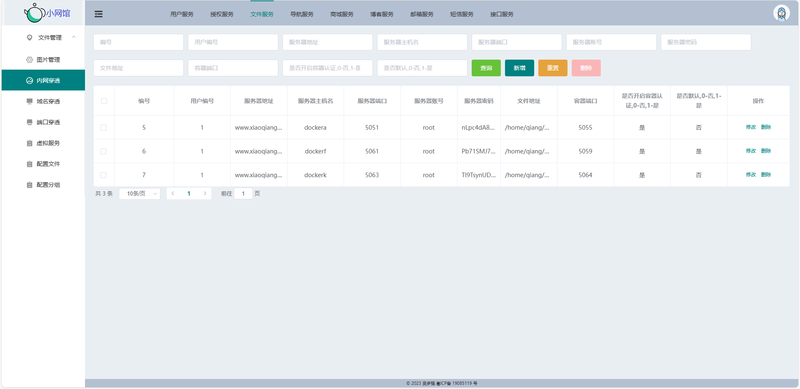800x389 pixels.
Task: Click the dockera hostname cell
Action: (315, 128)
